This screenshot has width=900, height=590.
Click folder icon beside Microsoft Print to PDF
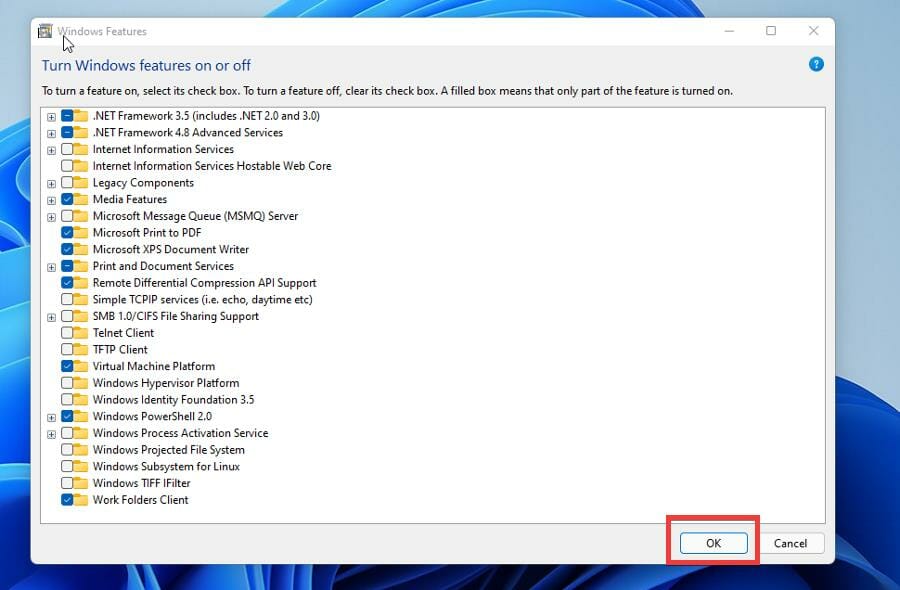[x=81, y=232]
